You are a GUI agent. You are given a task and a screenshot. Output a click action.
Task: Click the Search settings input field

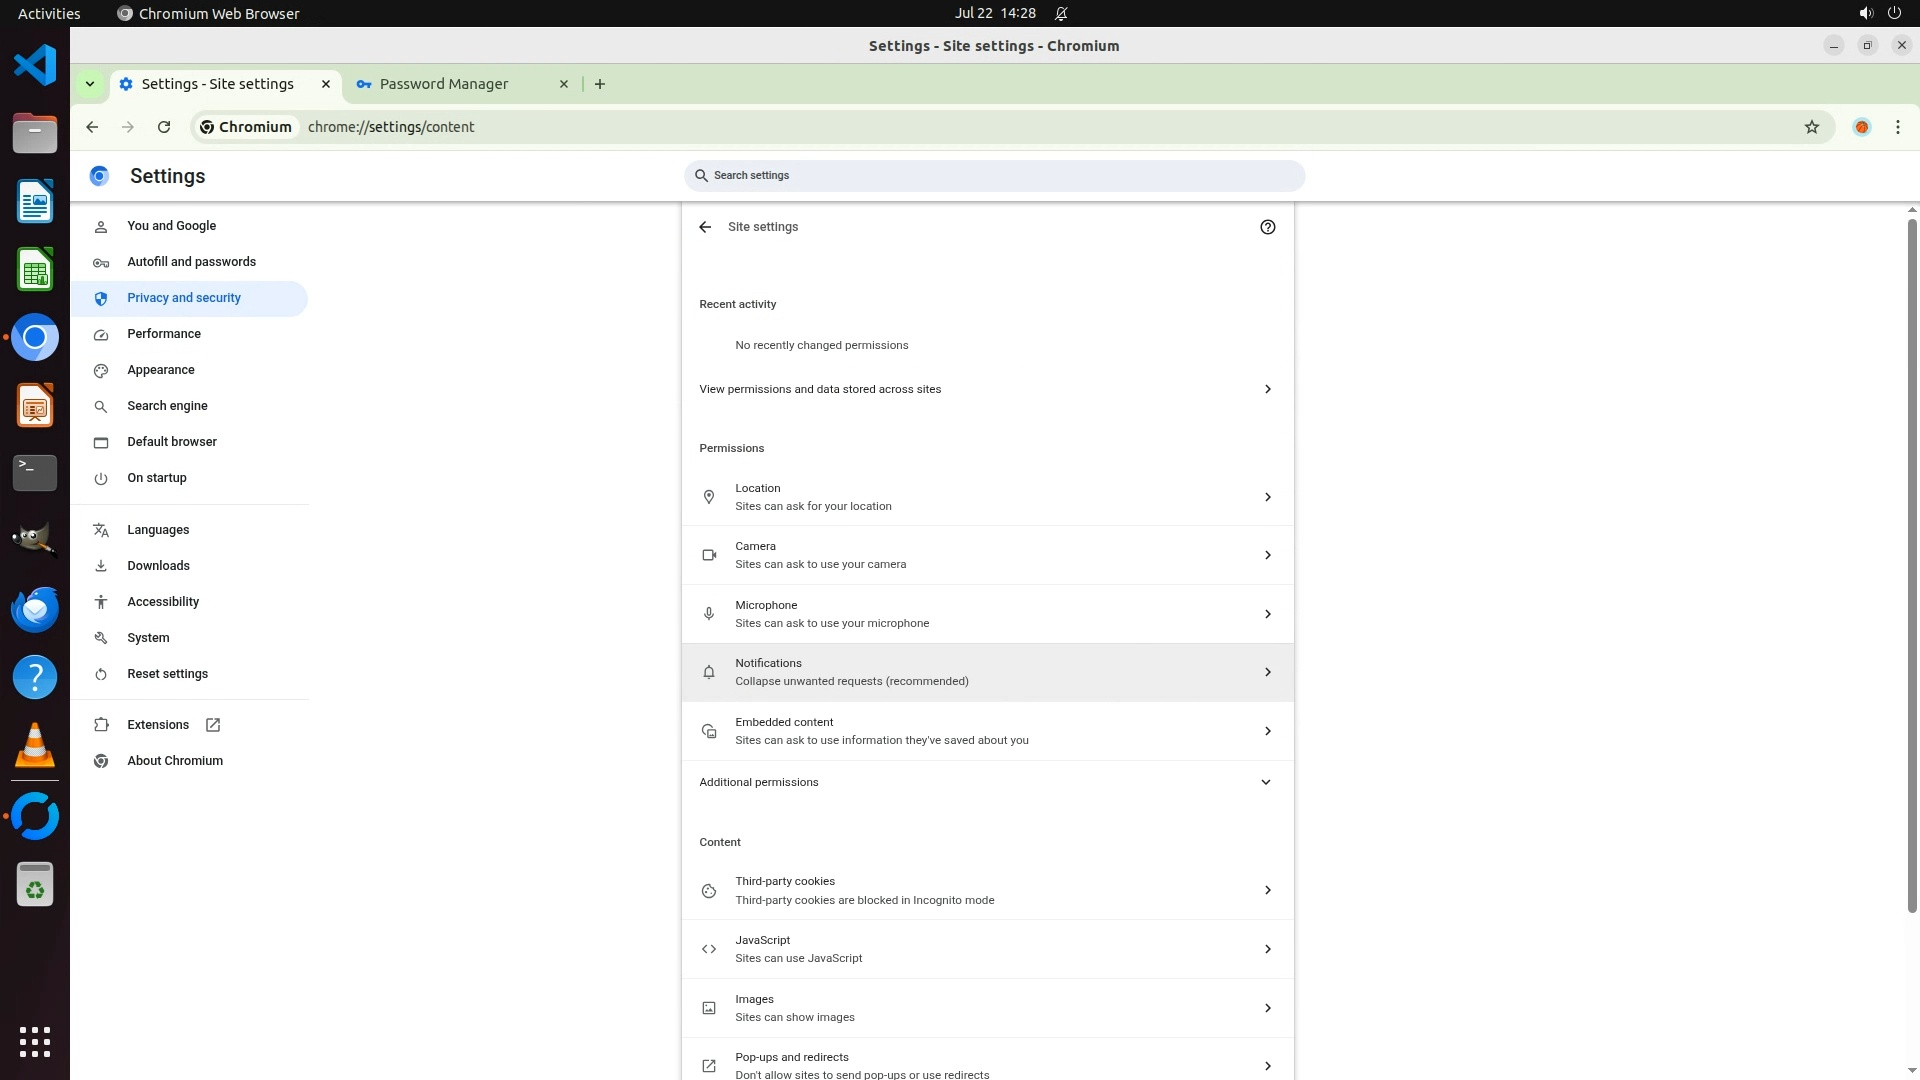point(994,176)
